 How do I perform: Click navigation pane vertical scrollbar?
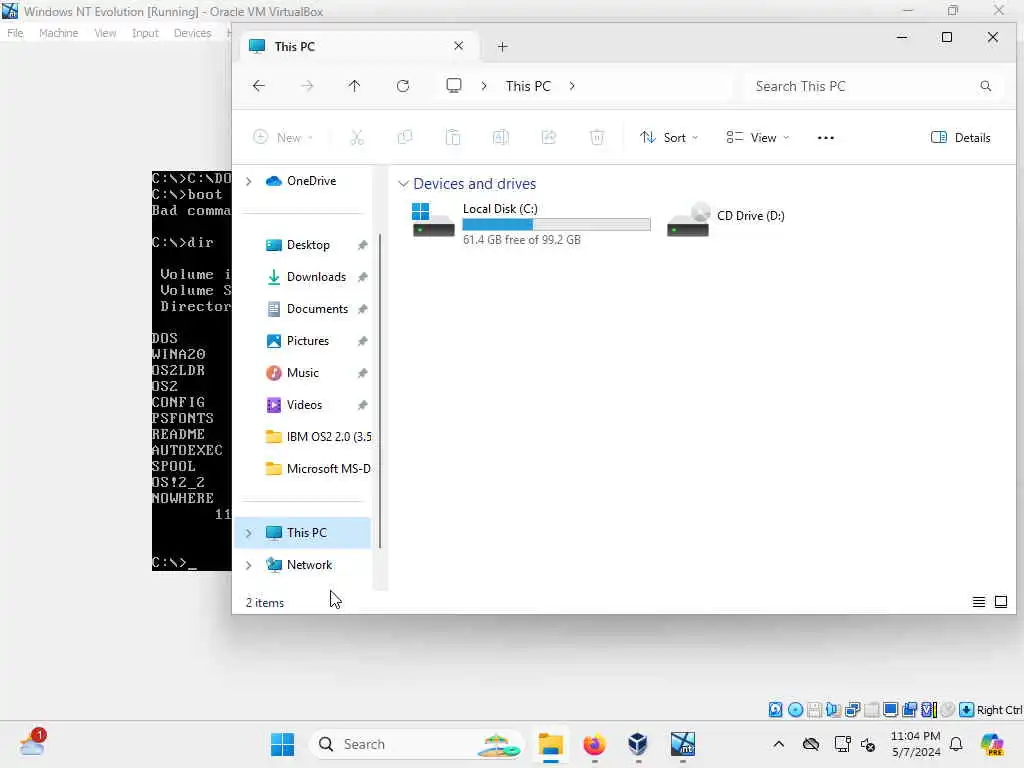380,392
